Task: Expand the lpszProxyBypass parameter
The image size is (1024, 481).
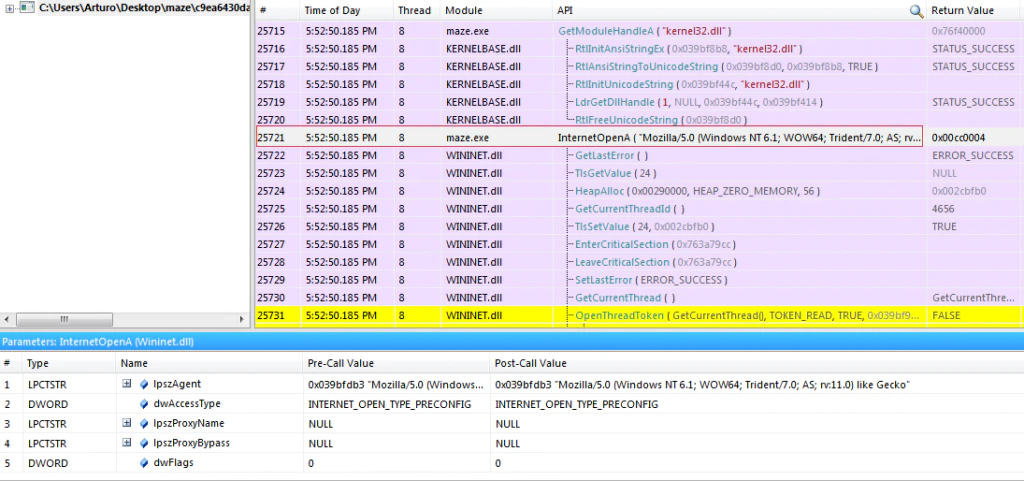Action: click(127, 442)
